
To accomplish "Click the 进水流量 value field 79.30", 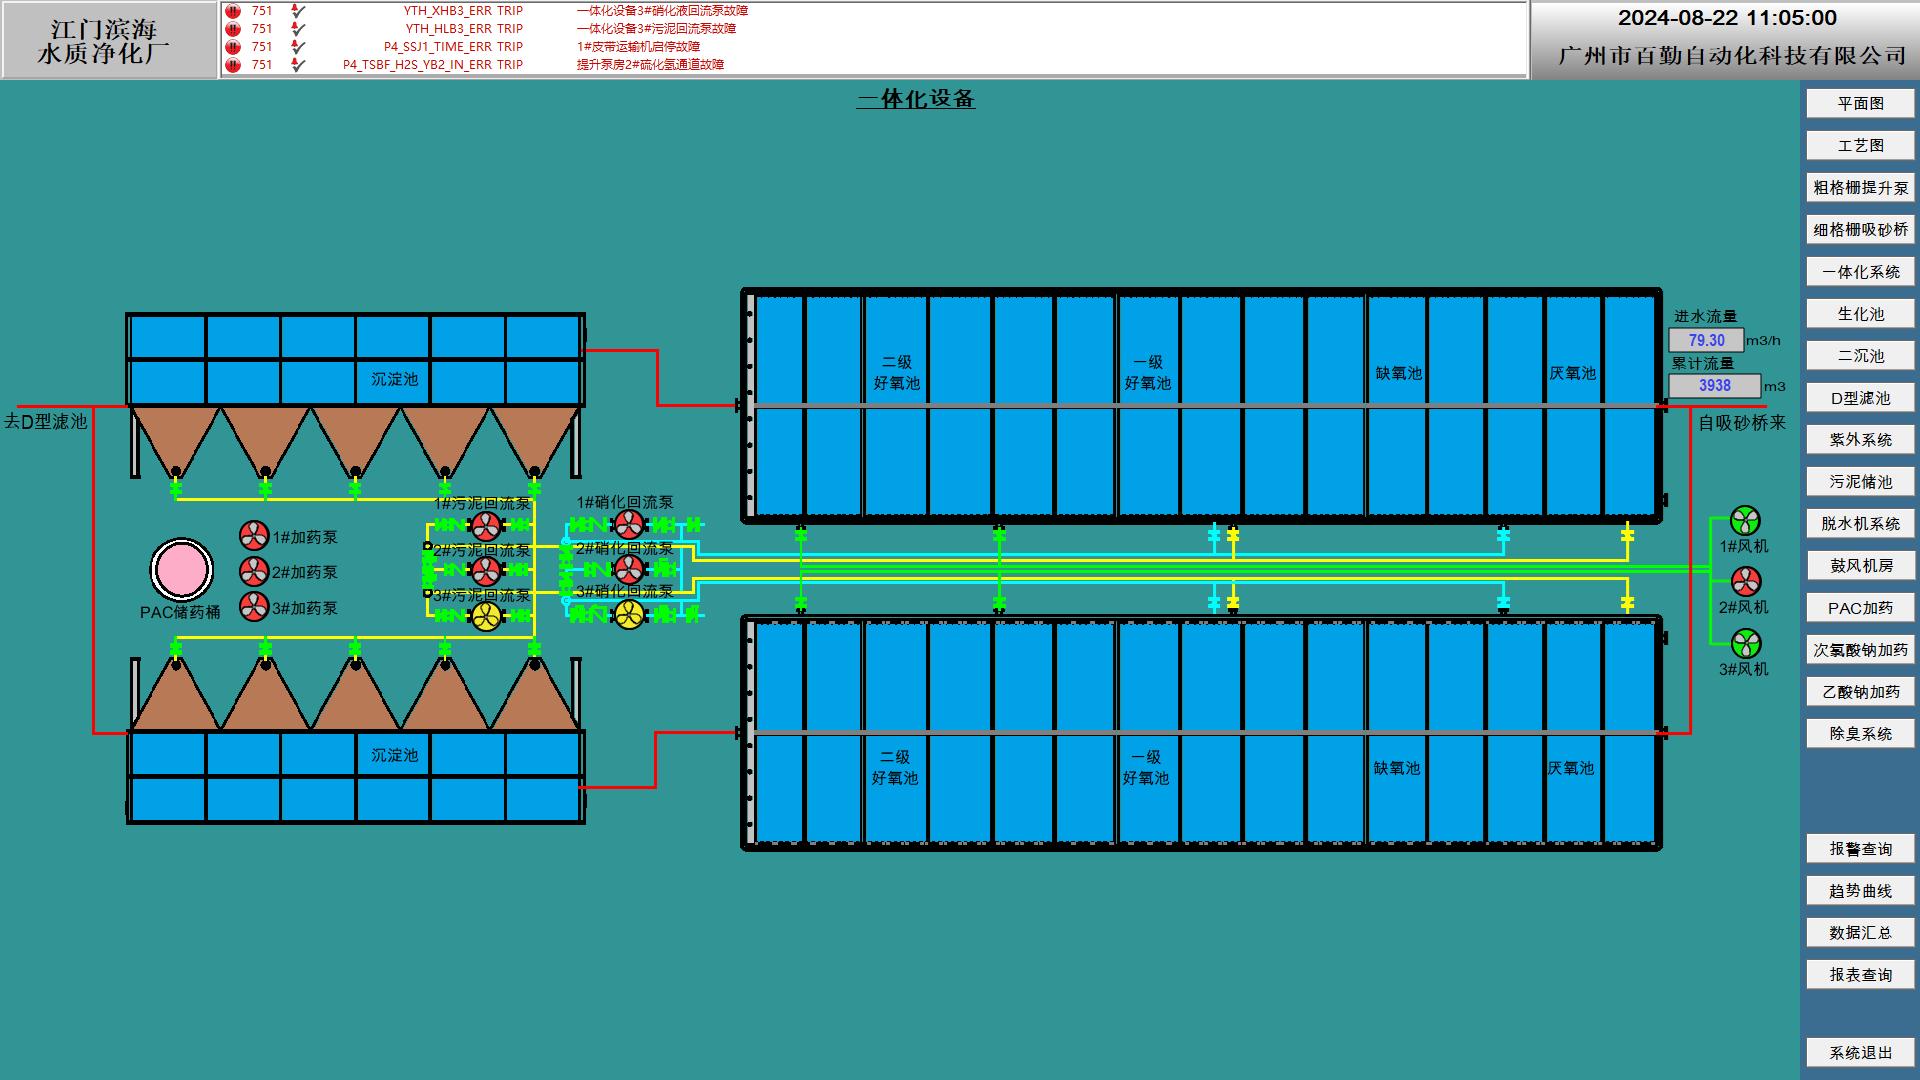I will point(1706,341).
